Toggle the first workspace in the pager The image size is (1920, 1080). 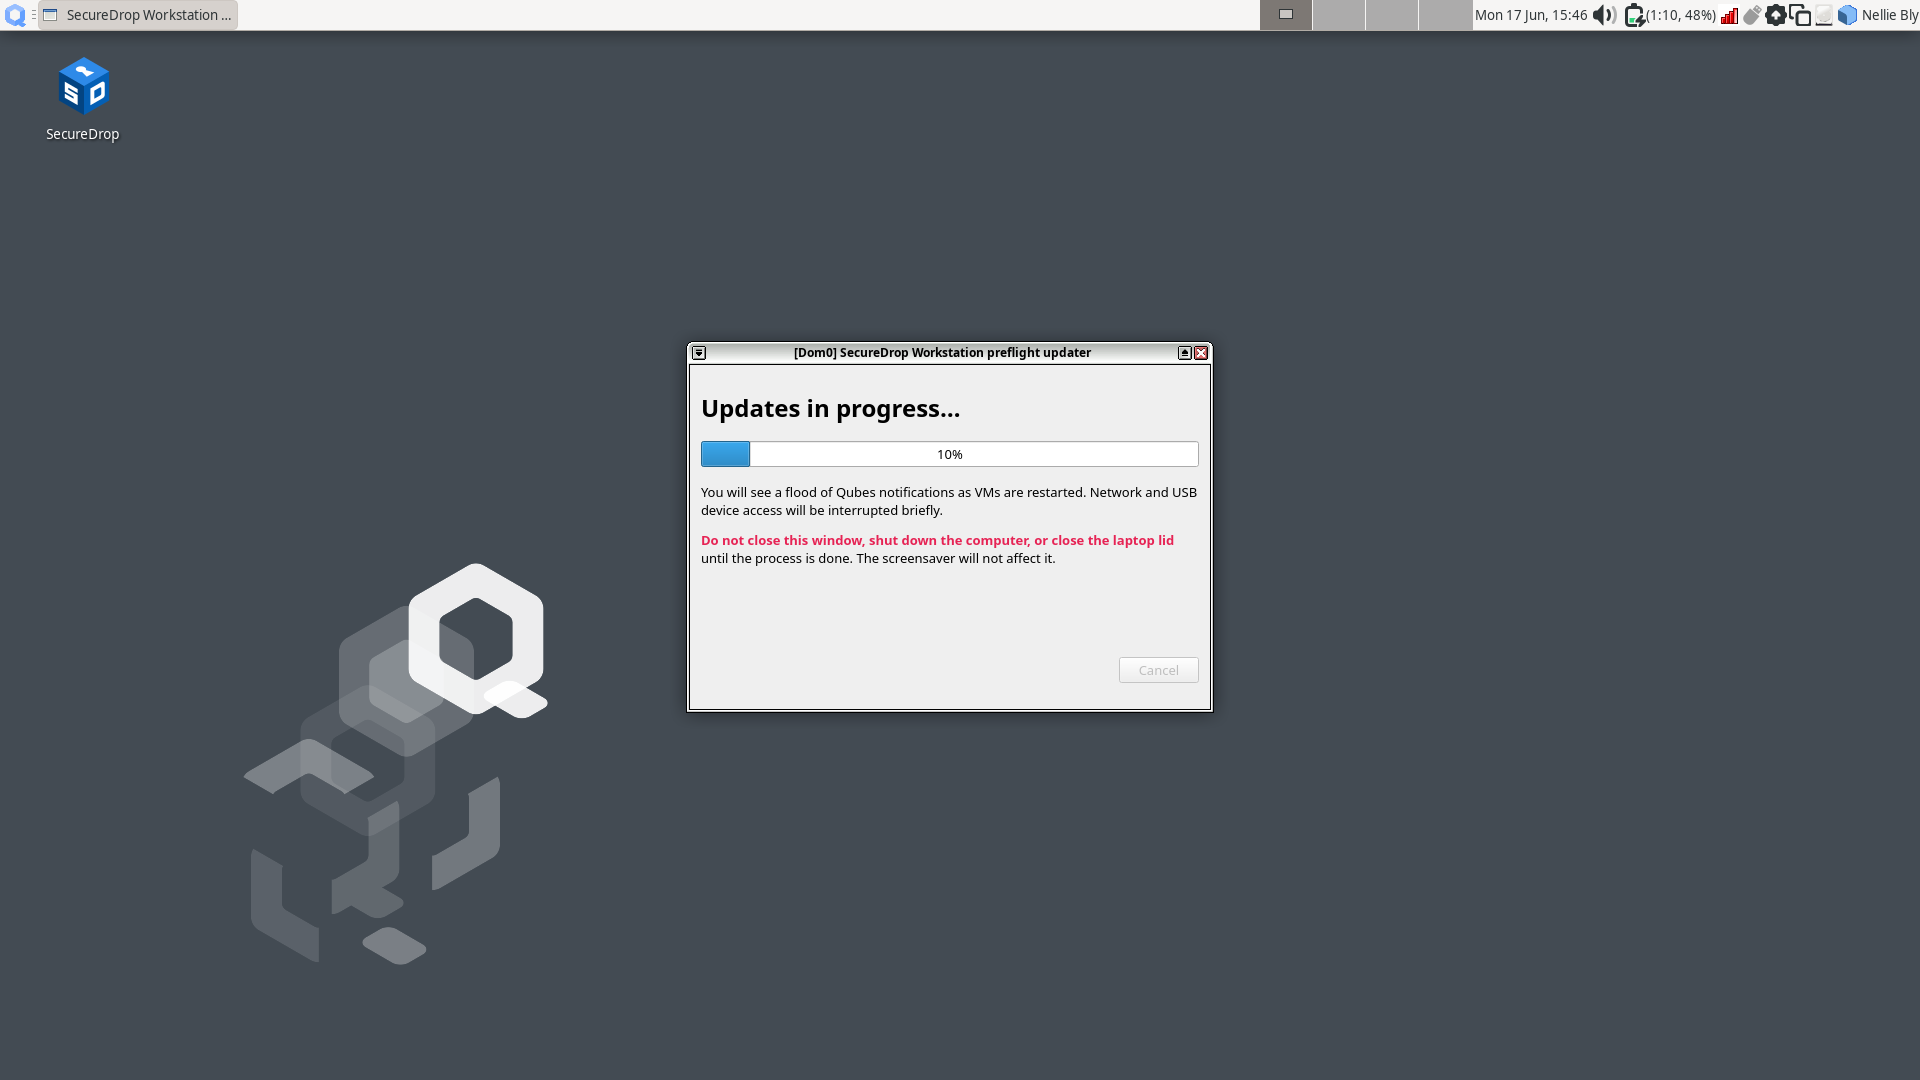(1285, 15)
